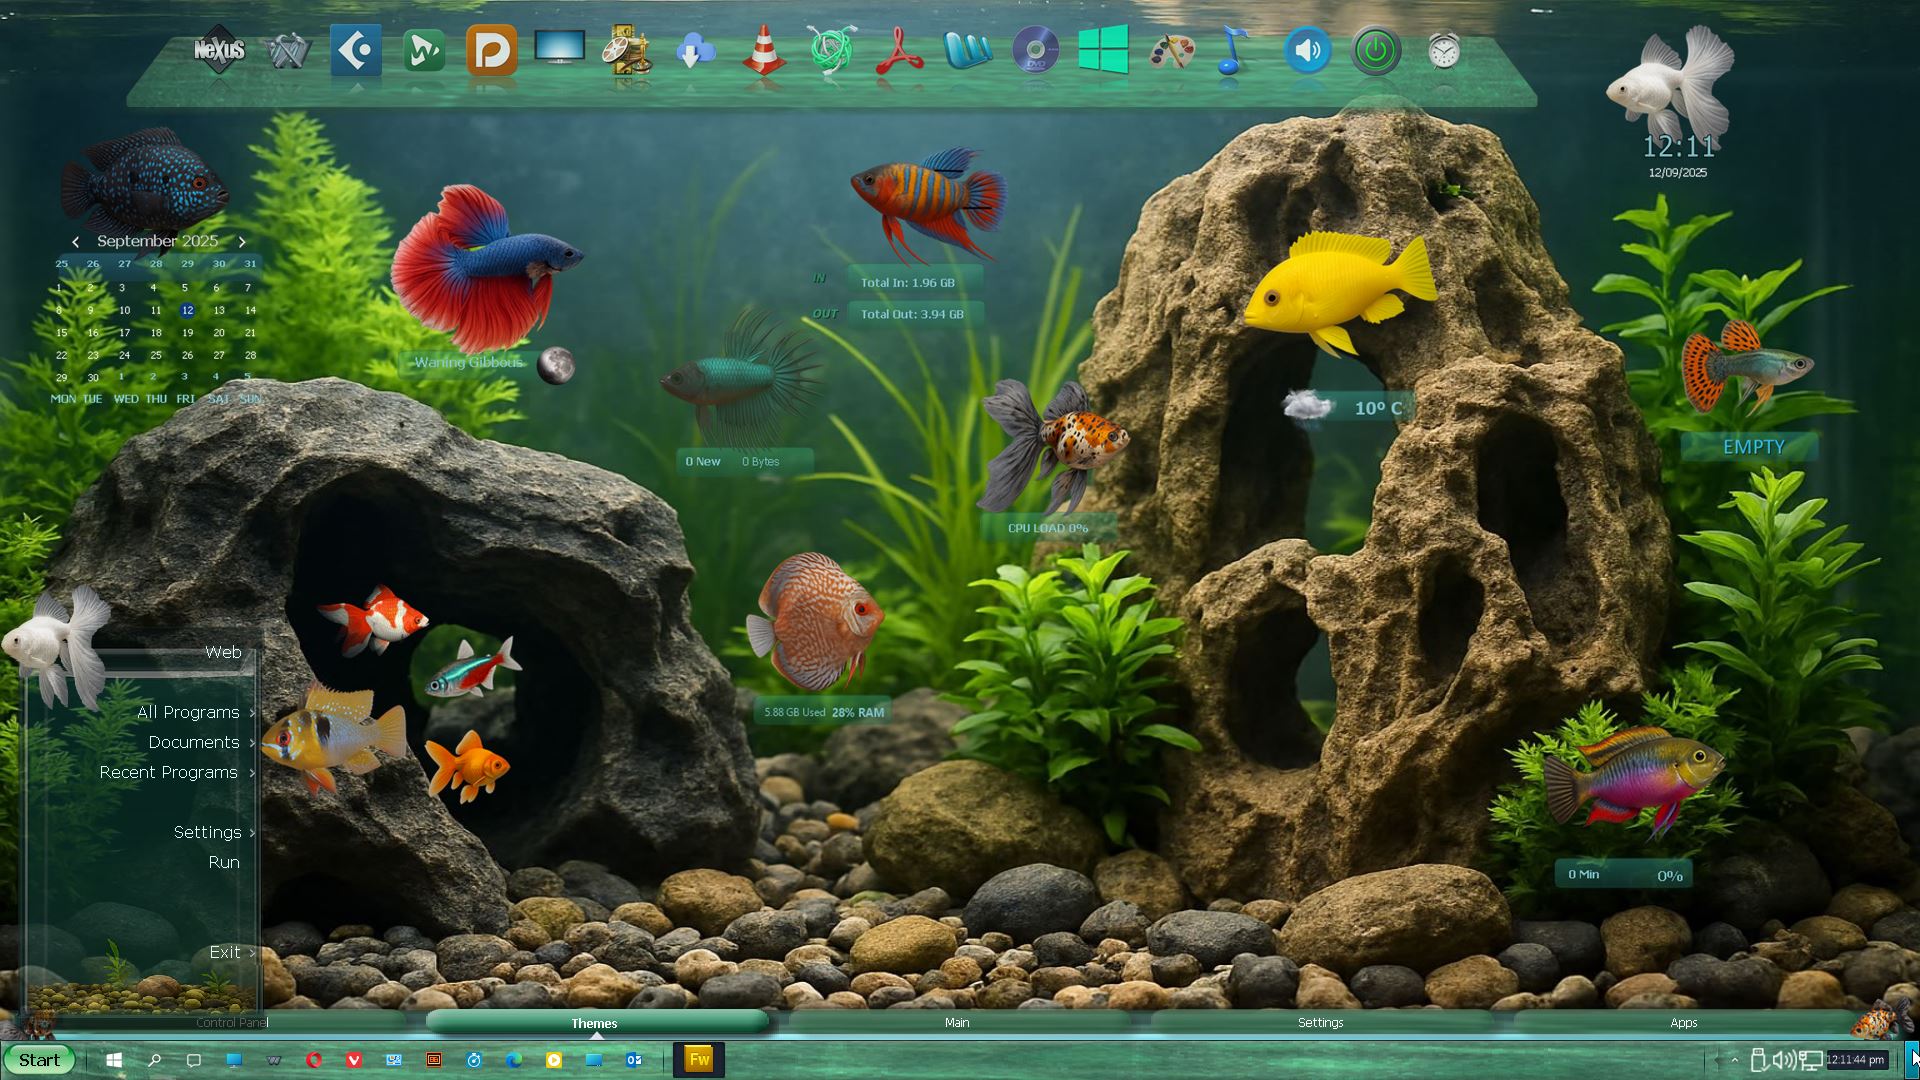Click the Start button
The image size is (1920, 1080).
[40, 1060]
